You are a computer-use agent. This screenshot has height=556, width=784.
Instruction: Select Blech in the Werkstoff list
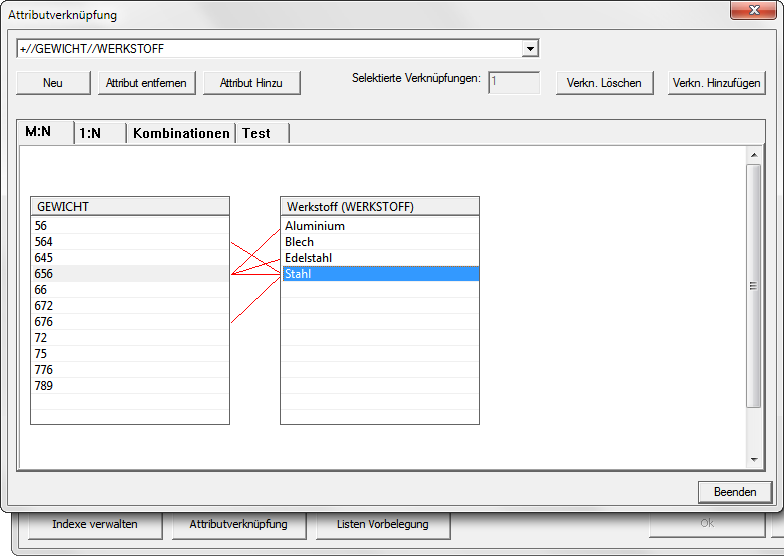[x=380, y=242]
